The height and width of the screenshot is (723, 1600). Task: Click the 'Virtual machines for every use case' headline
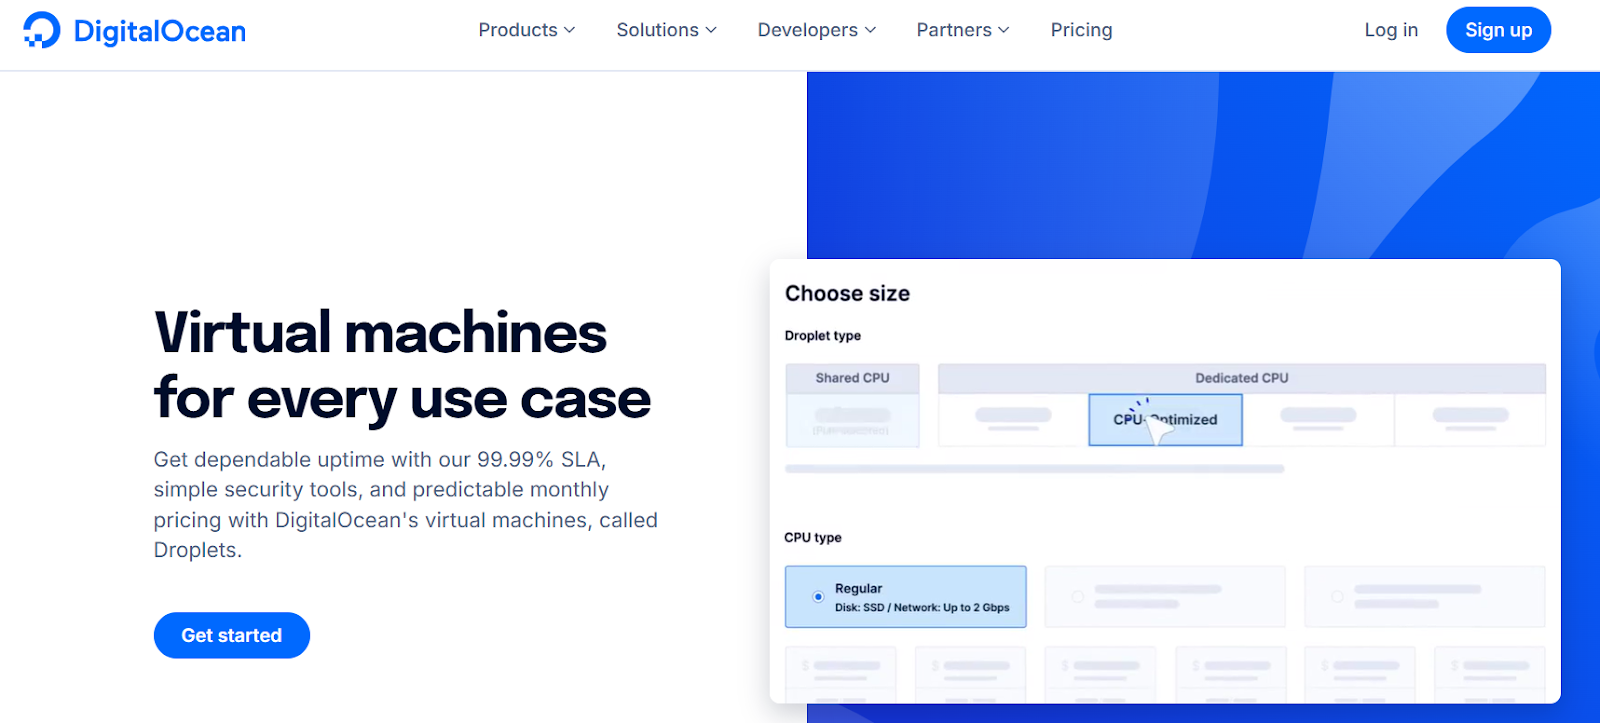coord(402,366)
